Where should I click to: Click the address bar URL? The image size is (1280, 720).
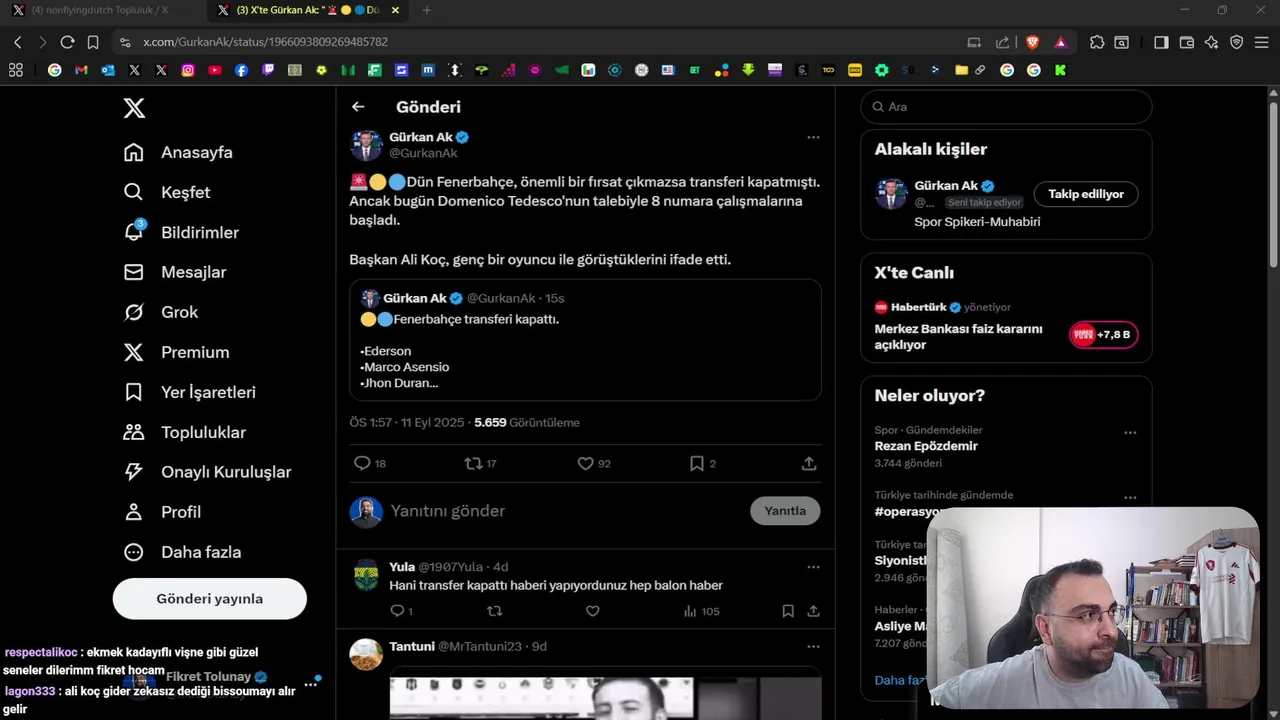click(265, 42)
